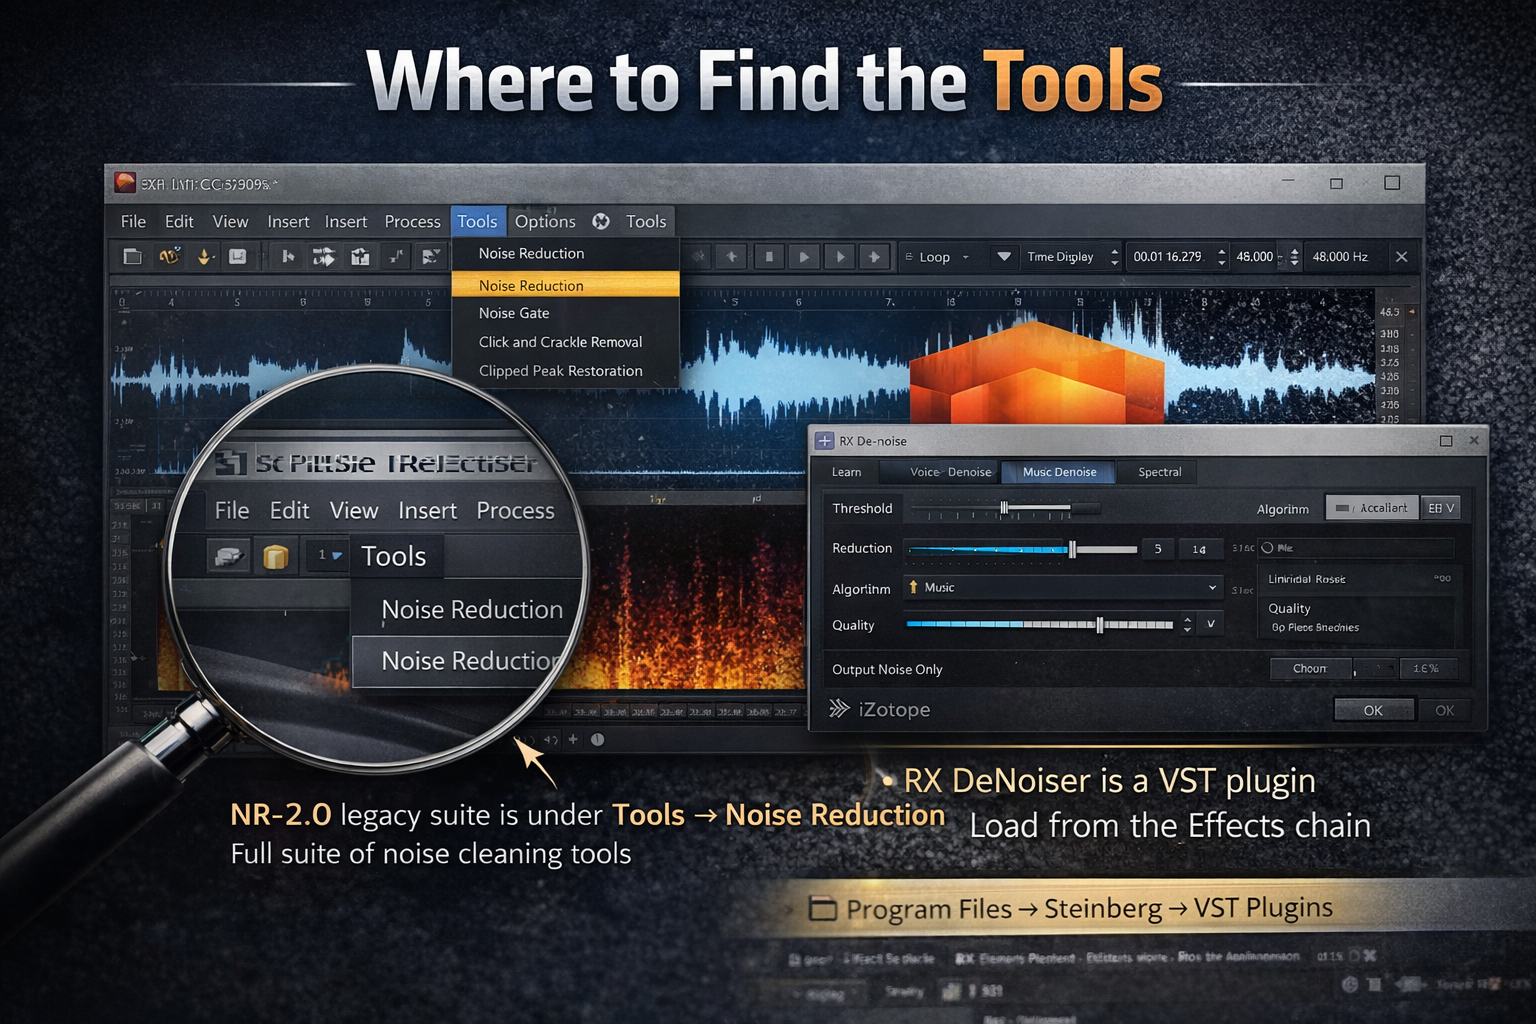
Task: Select the radio button in the right panel
Action: coord(1268,548)
